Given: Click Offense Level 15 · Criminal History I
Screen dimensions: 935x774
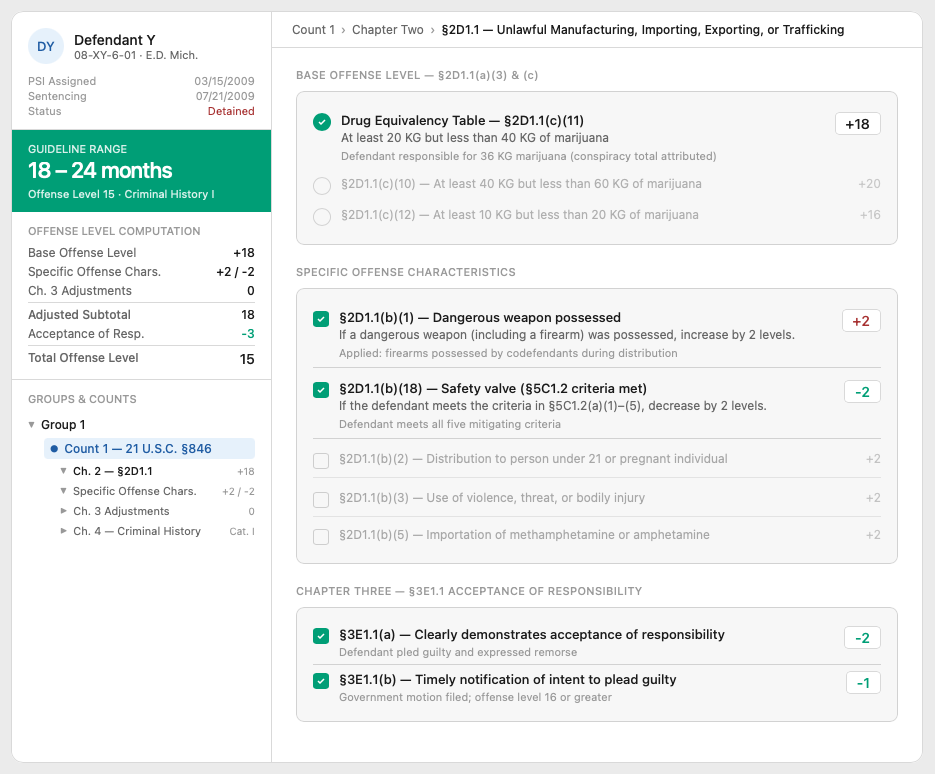Looking at the screenshot, I should 121,194.
